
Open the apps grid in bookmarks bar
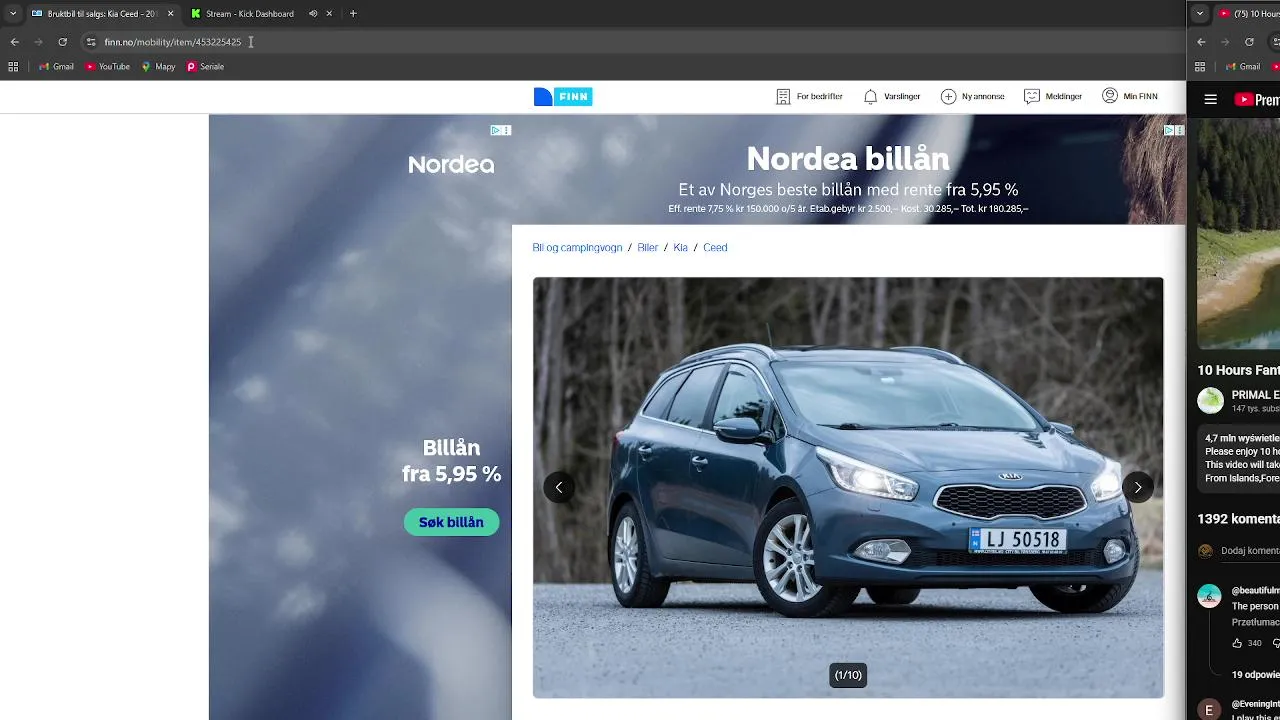pyautogui.click(x=13, y=67)
